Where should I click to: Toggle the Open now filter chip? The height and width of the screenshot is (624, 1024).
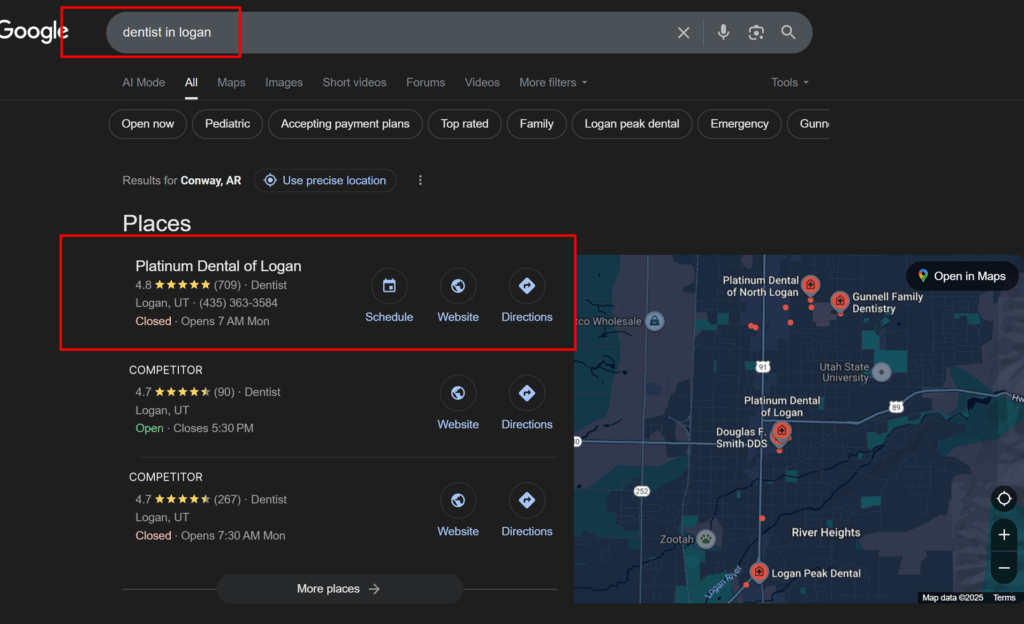148,124
